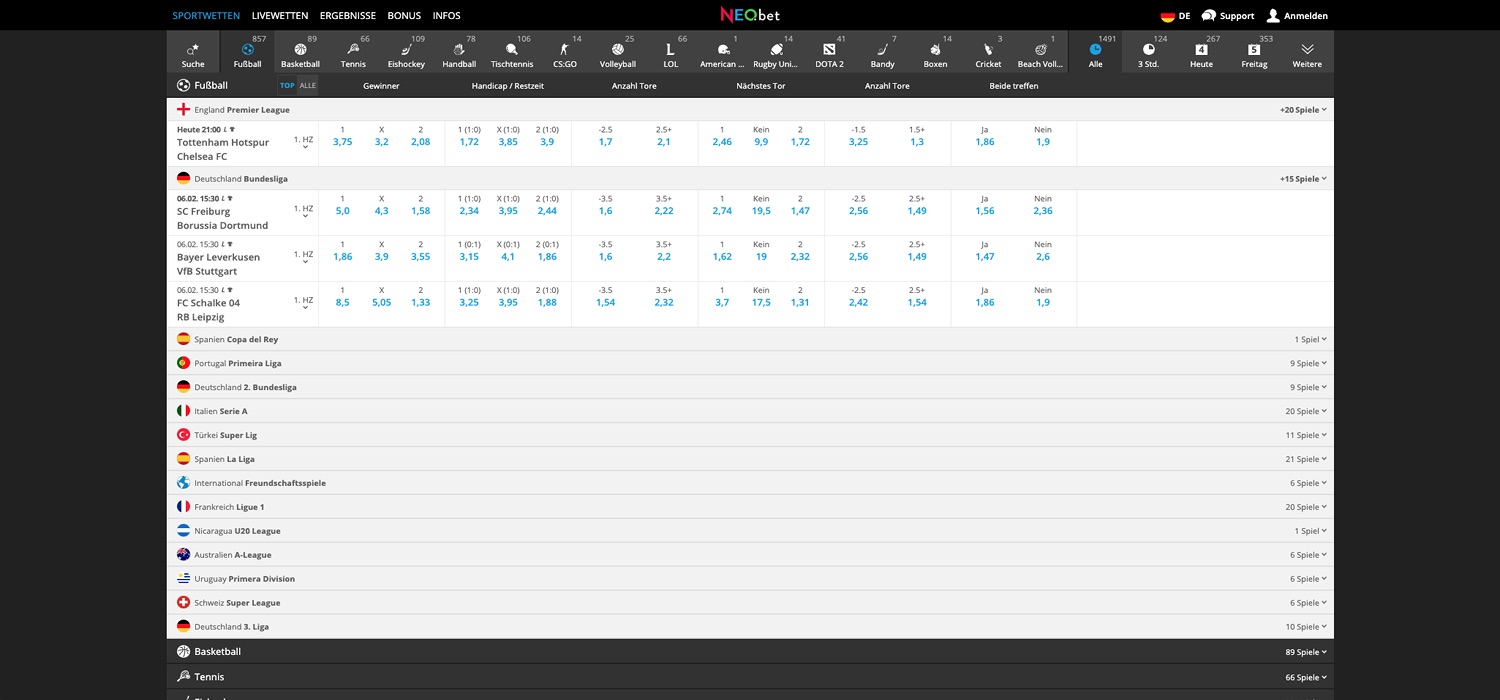This screenshot has width=1500, height=700.
Task: Select the American Football icon
Action: (x=723, y=52)
